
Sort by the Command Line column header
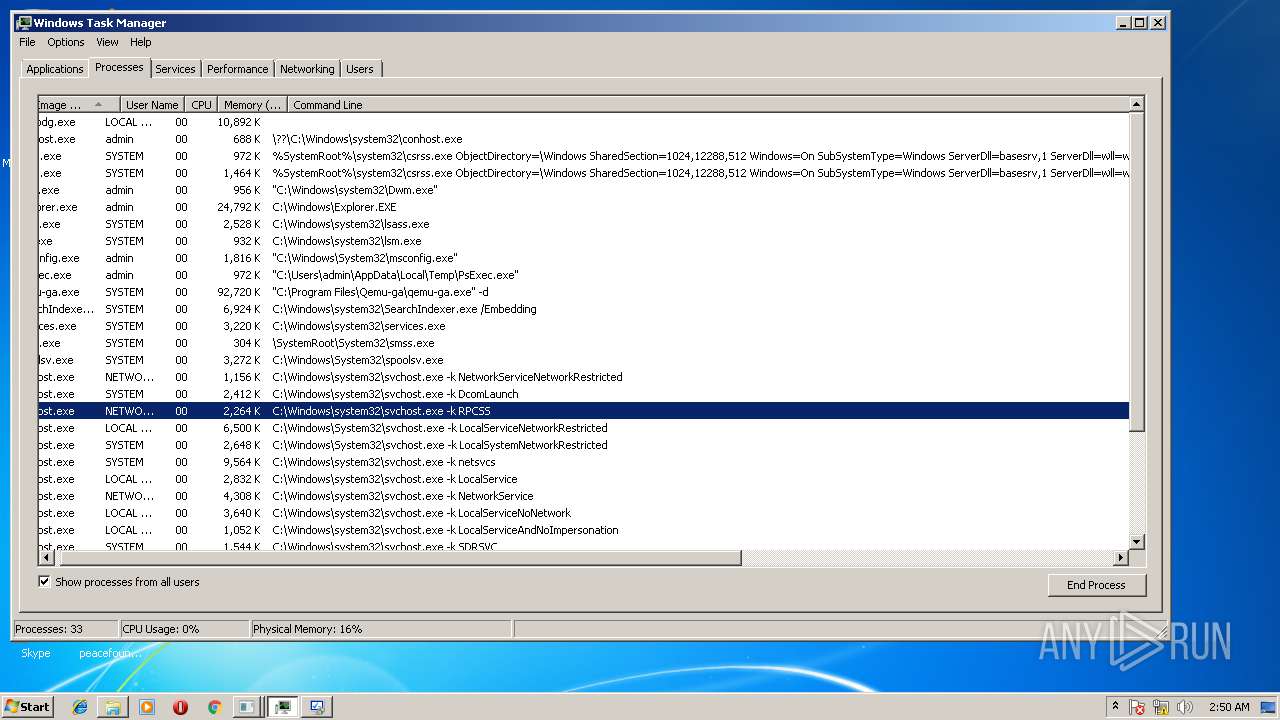tap(707, 104)
